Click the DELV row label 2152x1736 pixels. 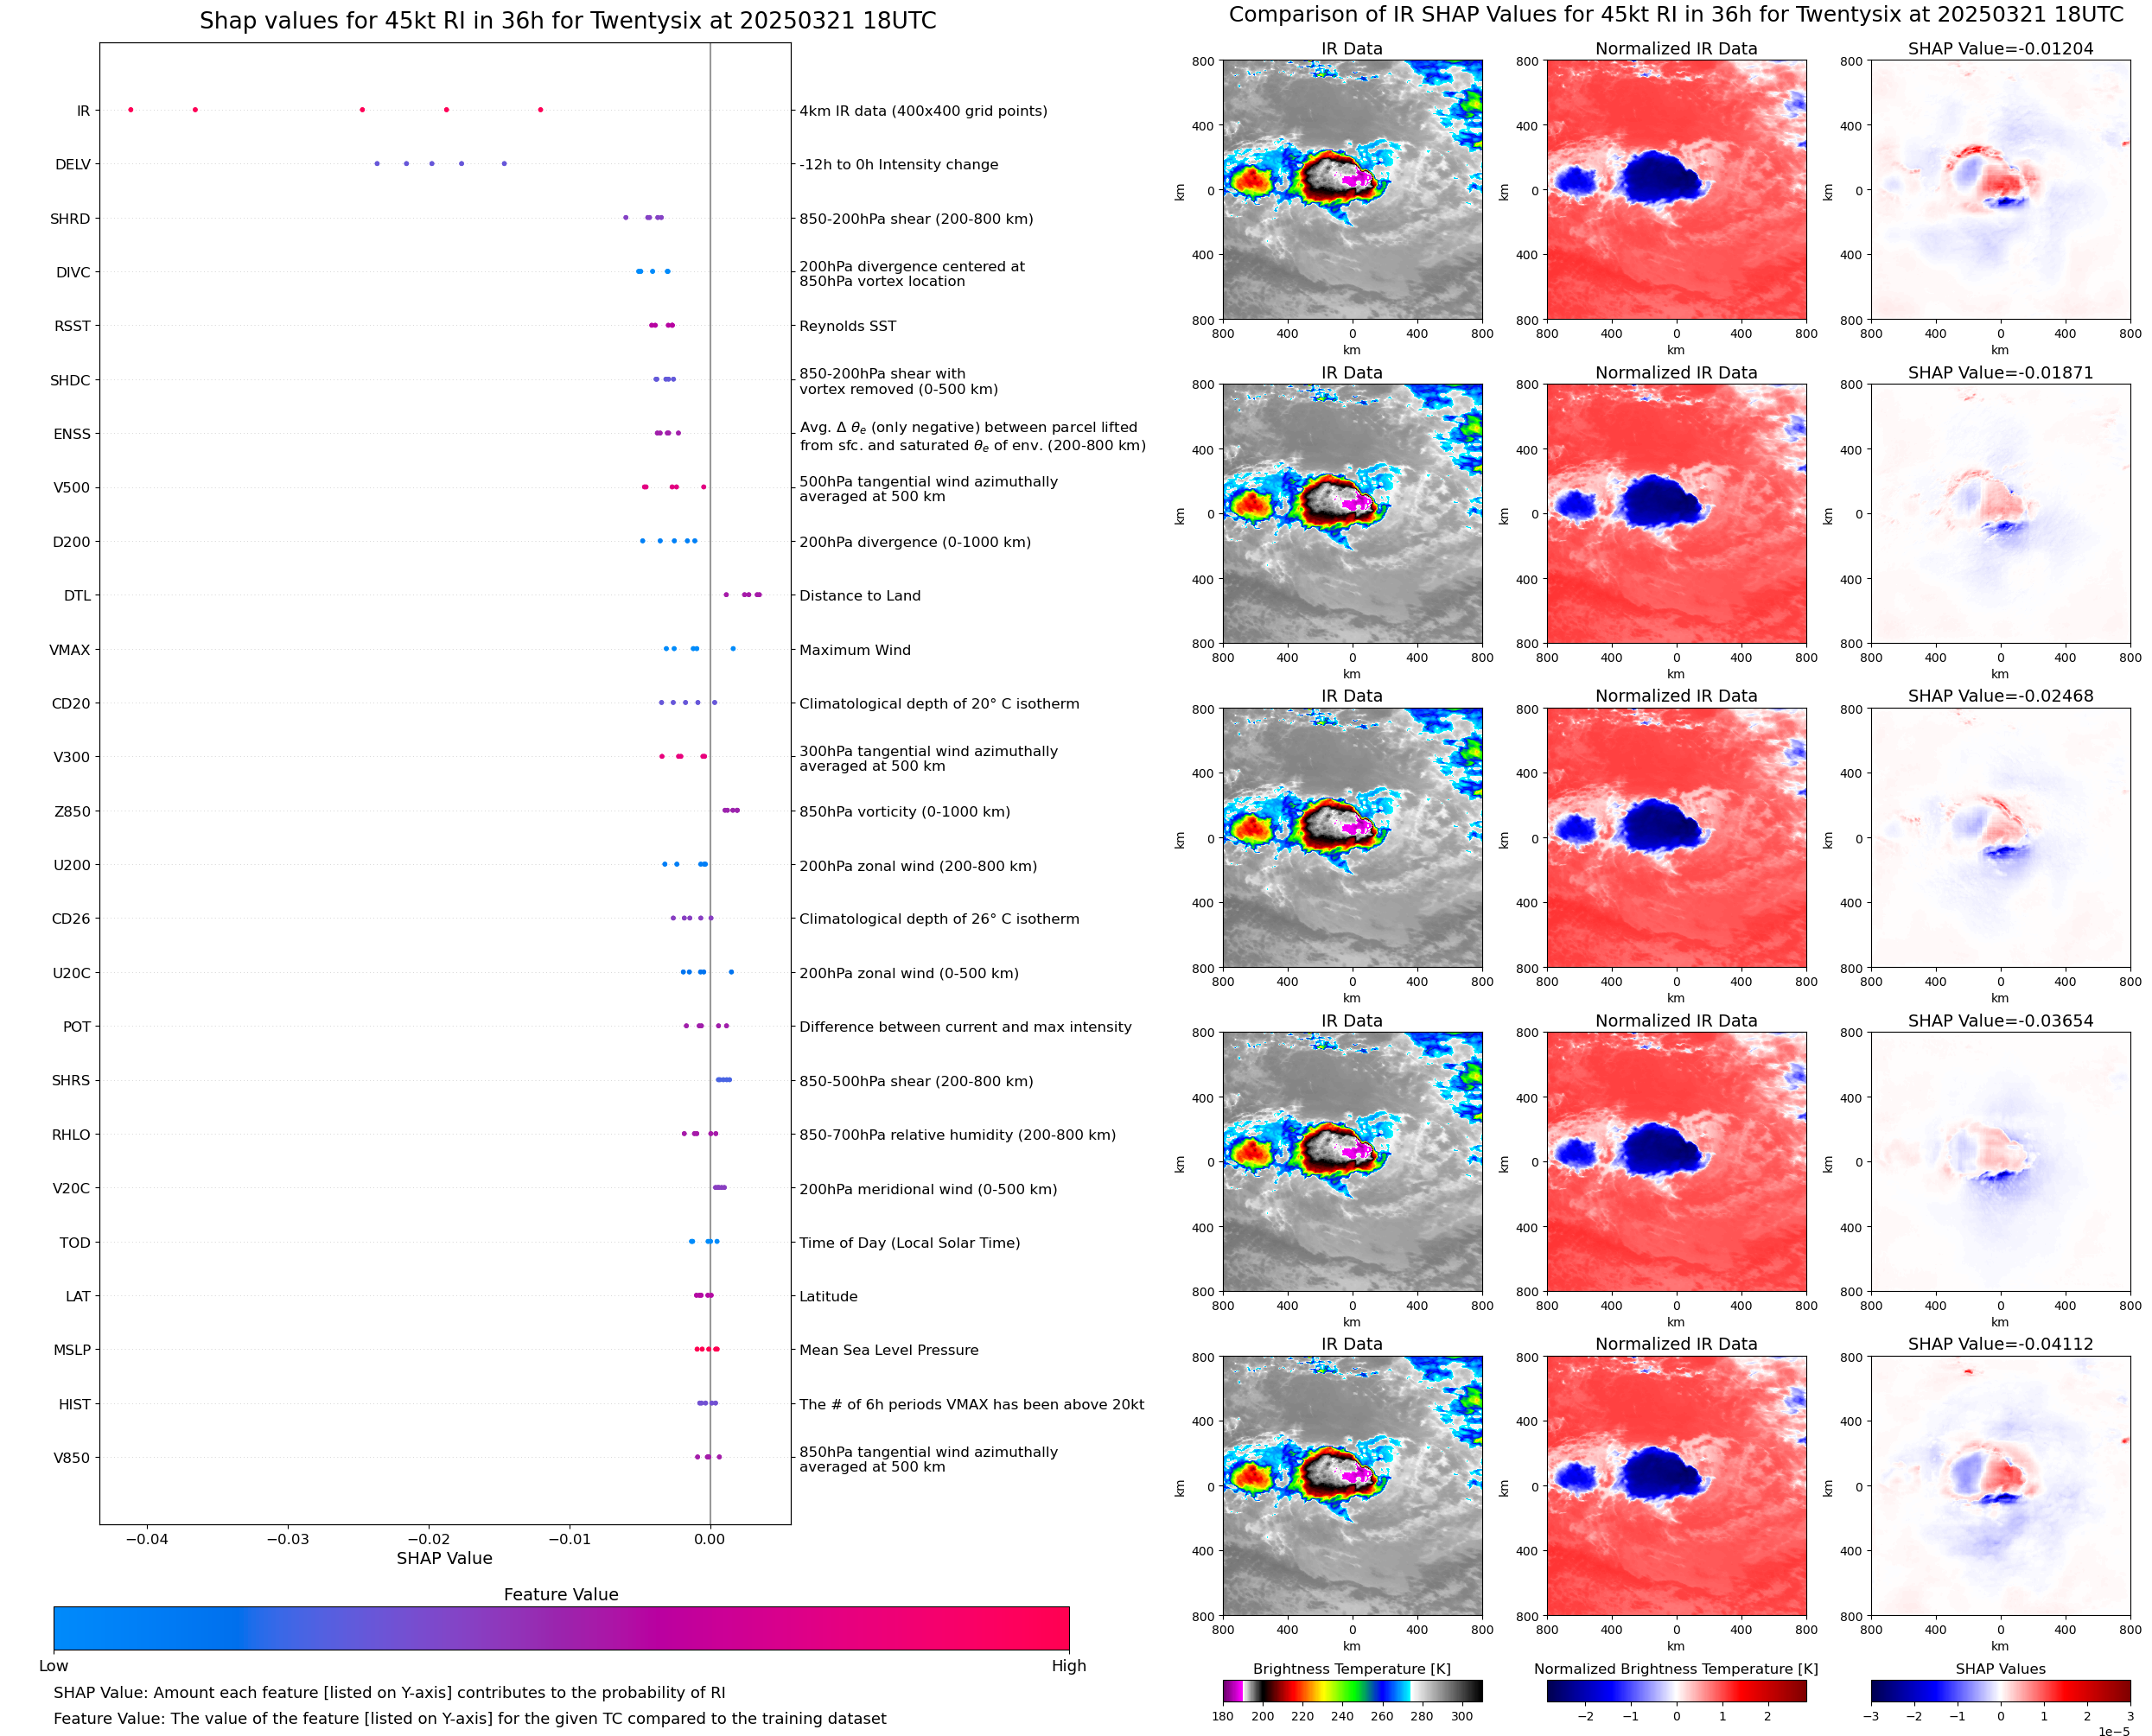pyautogui.click(x=73, y=165)
